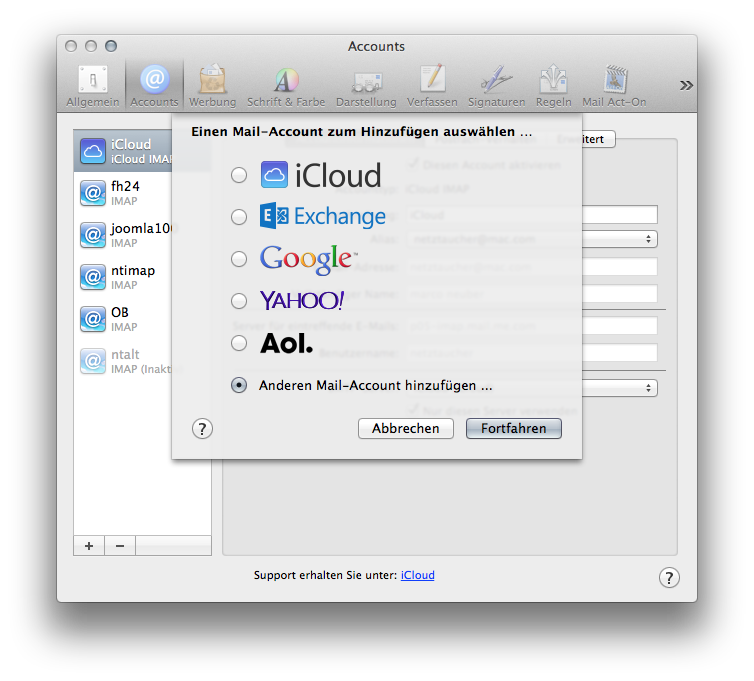This screenshot has height=681, width=754.
Task: Open the Regeln preferences pane
Action: coord(553,86)
